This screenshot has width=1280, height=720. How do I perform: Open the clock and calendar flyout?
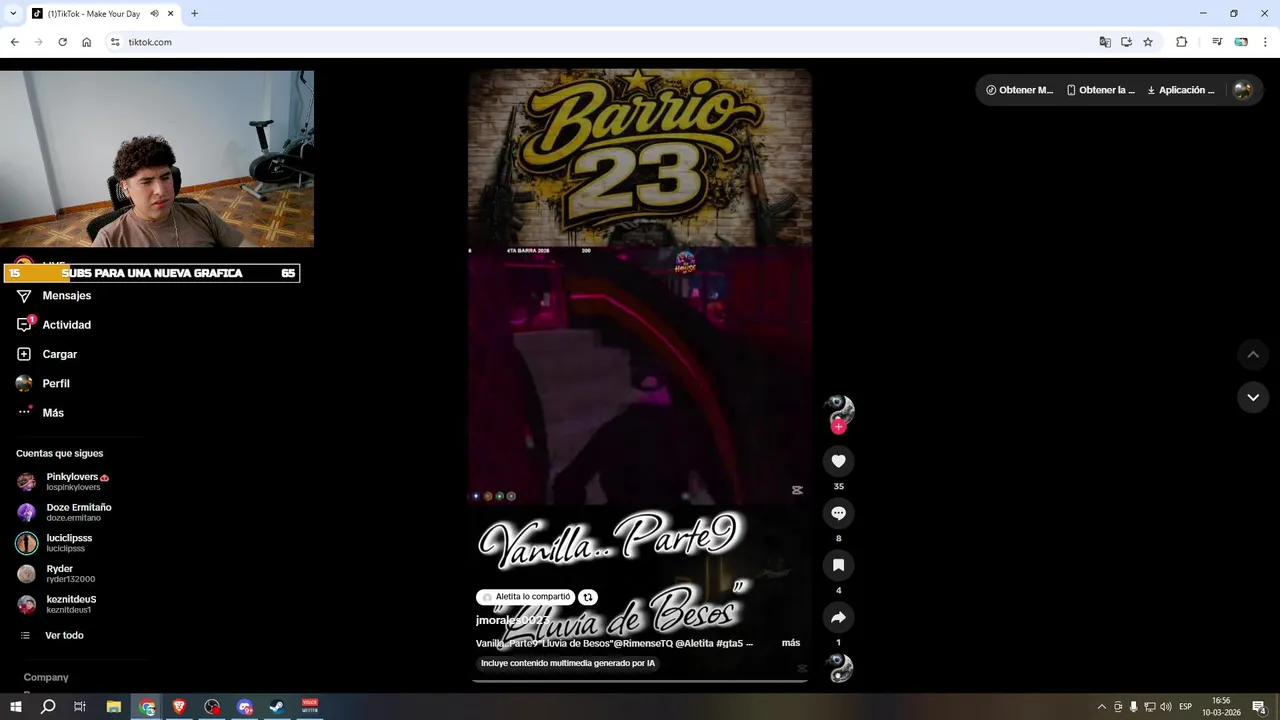[x=1221, y=707]
